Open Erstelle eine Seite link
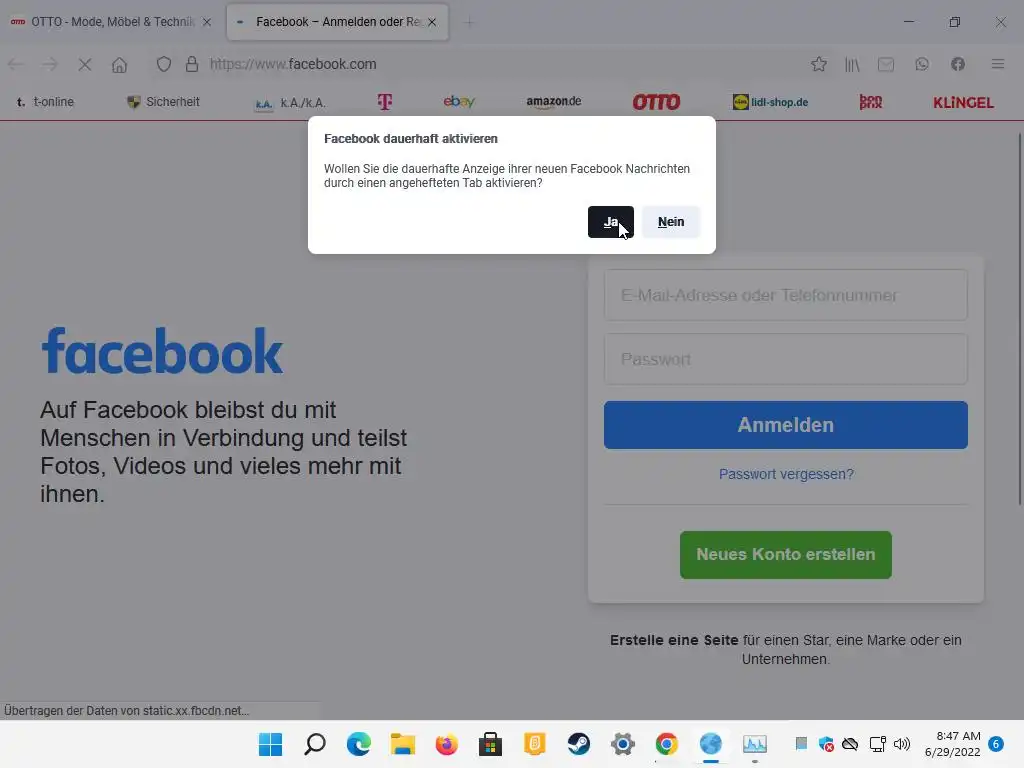Image resolution: width=1024 pixels, height=768 pixels. point(674,640)
